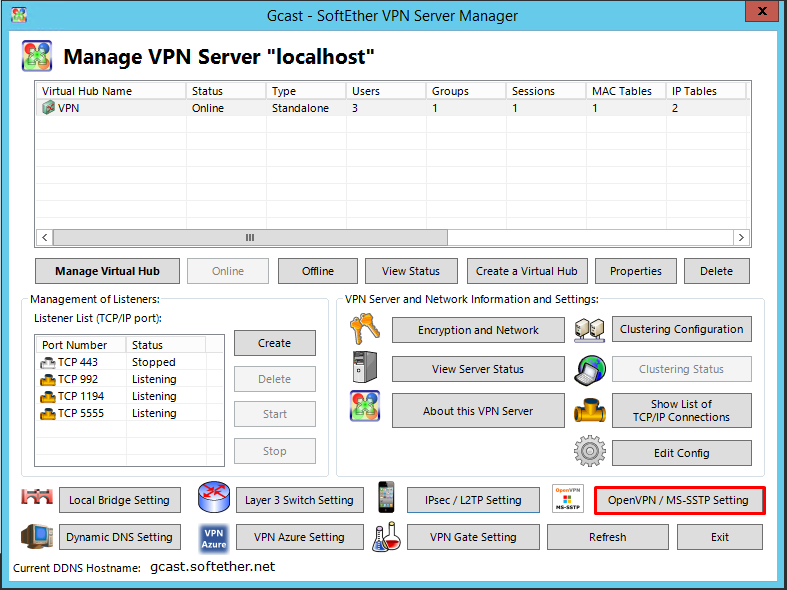Screen dimensions: 787x590
Task: Open Clustering Configuration
Action: coord(682,329)
